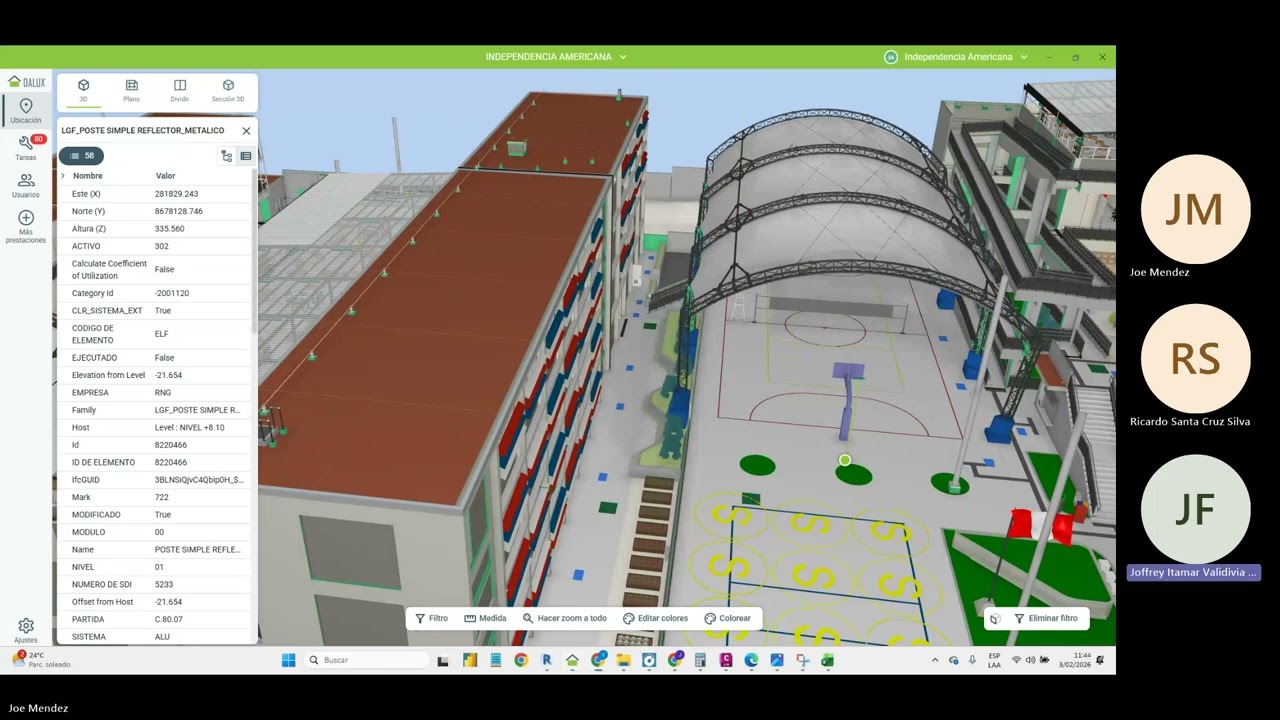This screenshot has height=720, width=1280.
Task: Switch properties to list view
Action: (x=246, y=156)
